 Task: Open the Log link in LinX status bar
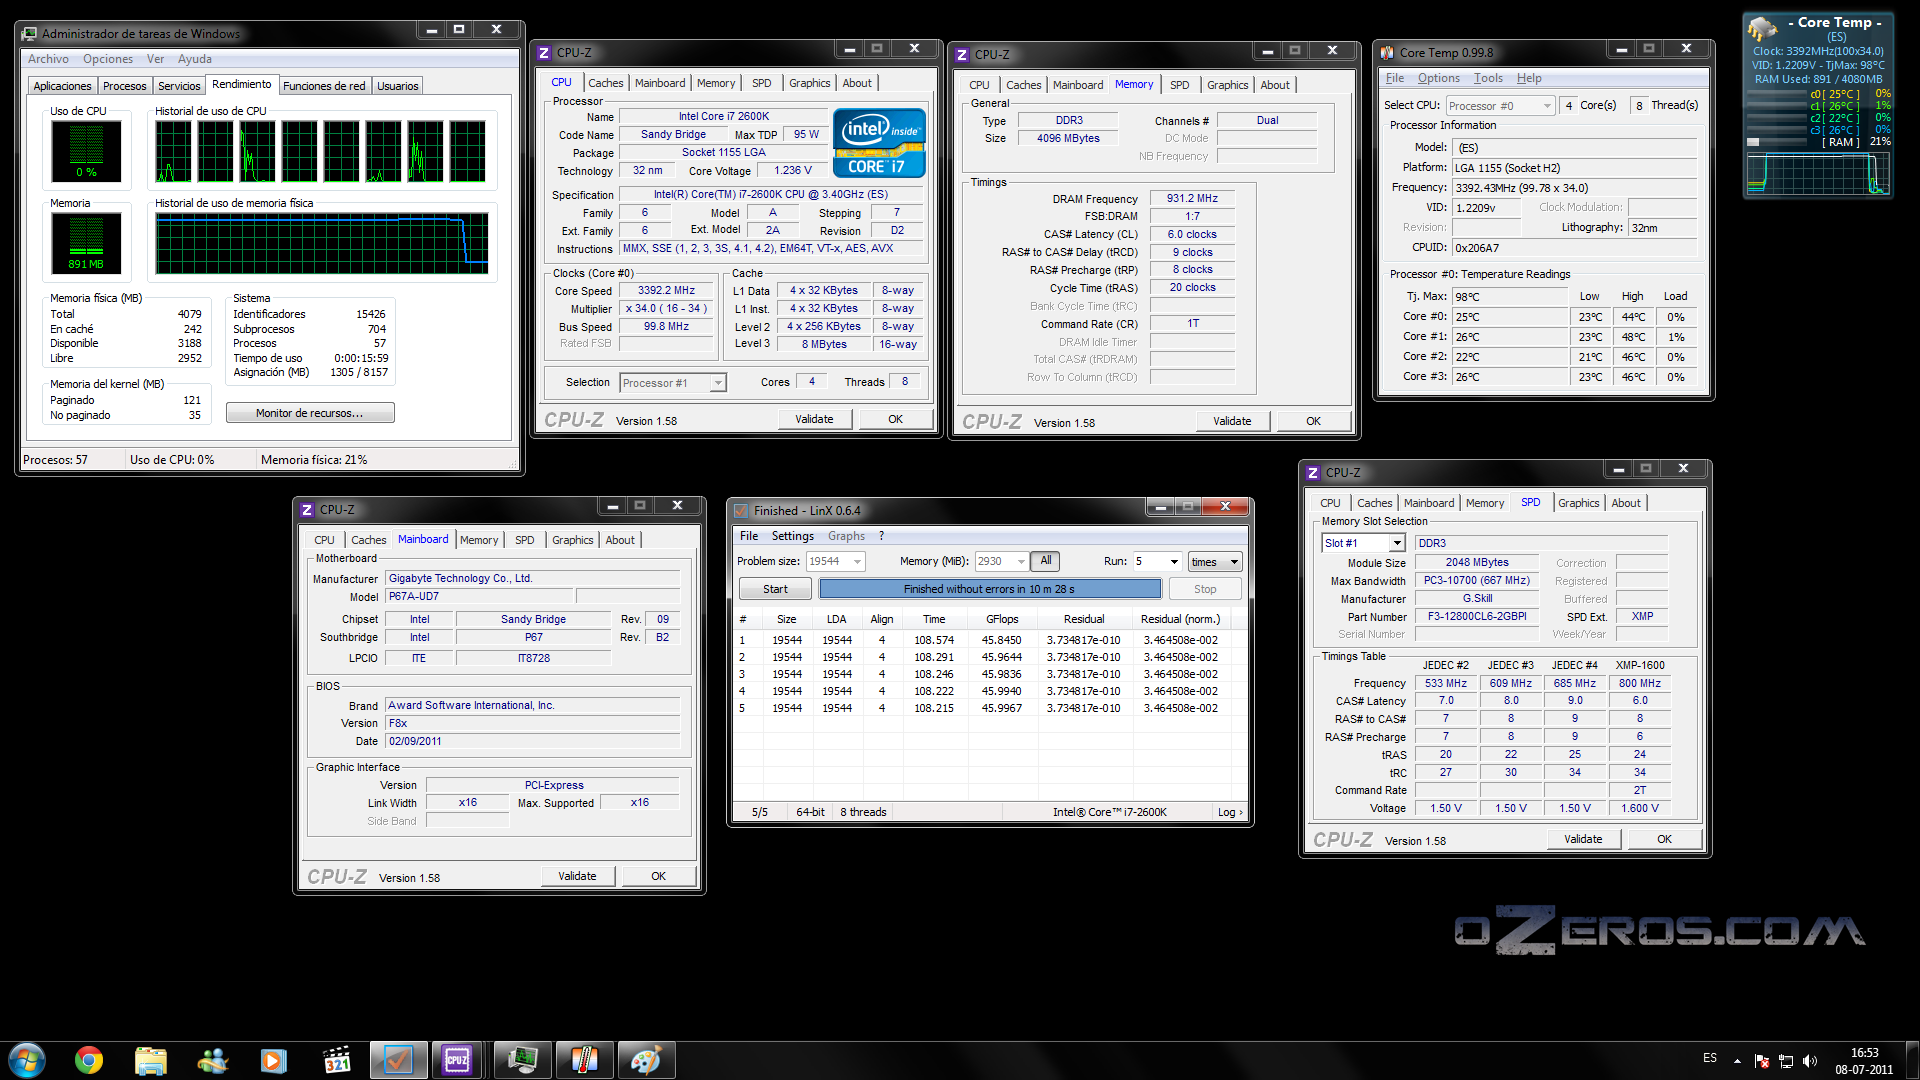click(1230, 812)
